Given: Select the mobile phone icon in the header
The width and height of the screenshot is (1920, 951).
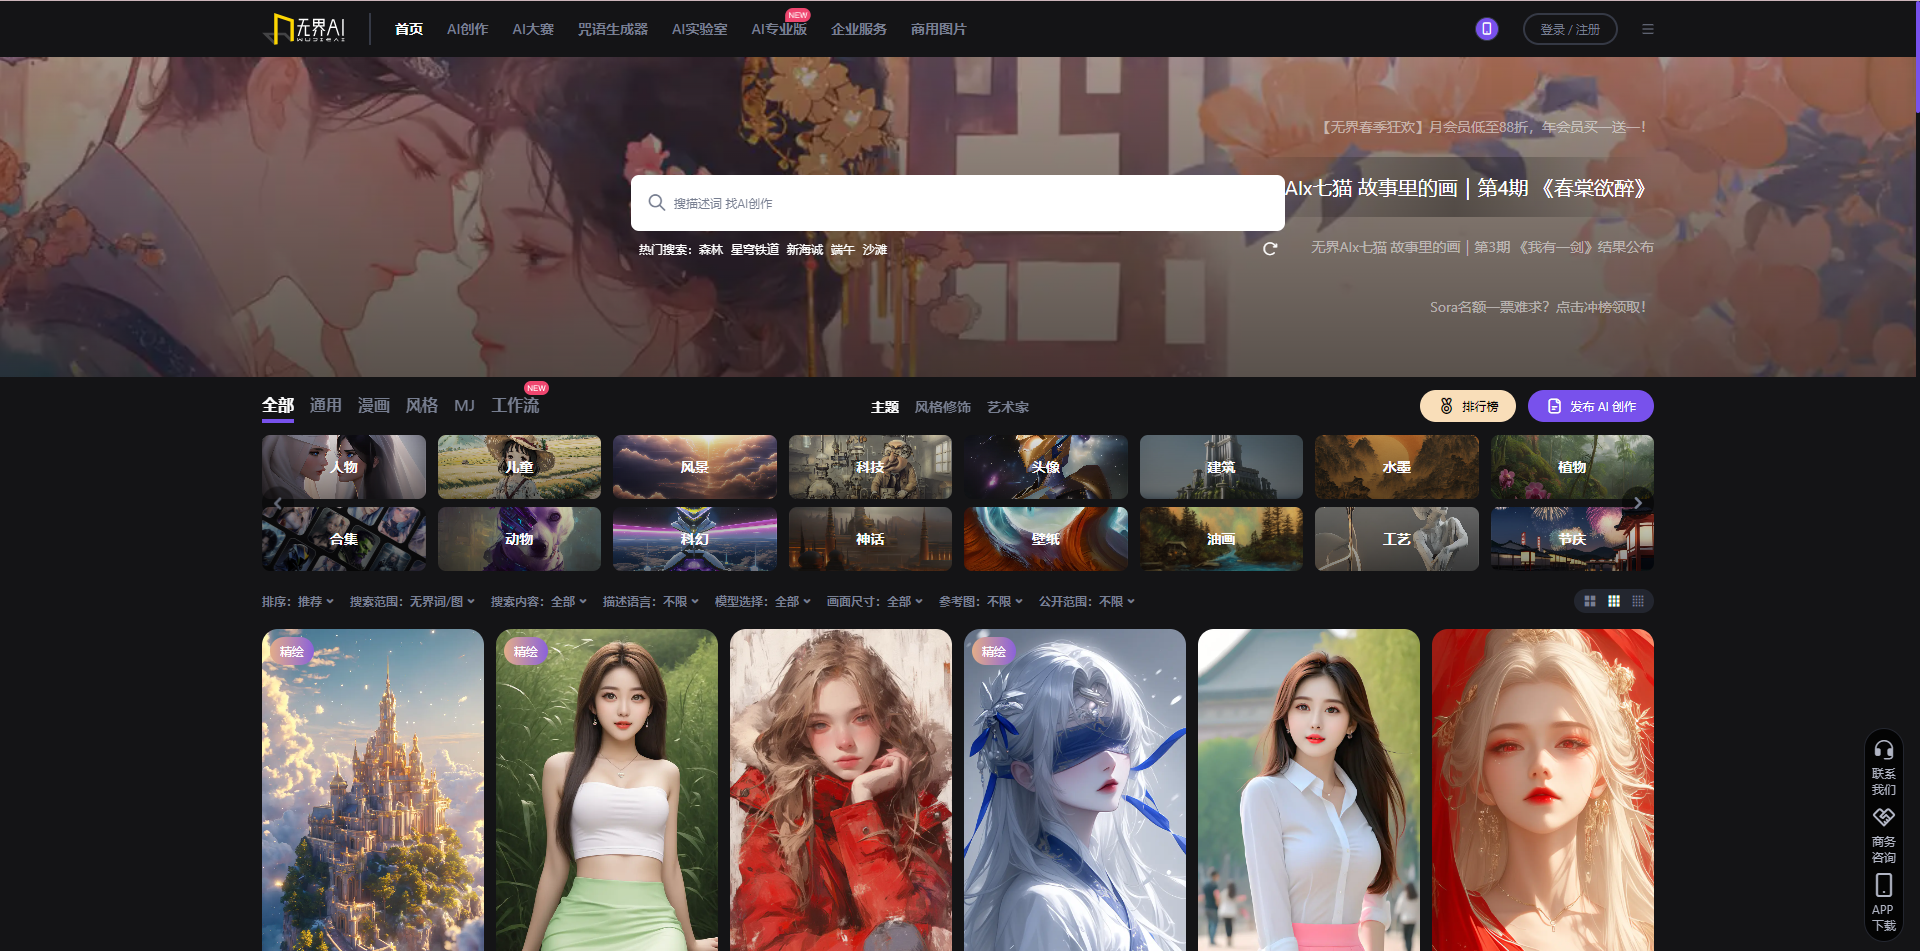Looking at the screenshot, I should tap(1487, 28).
